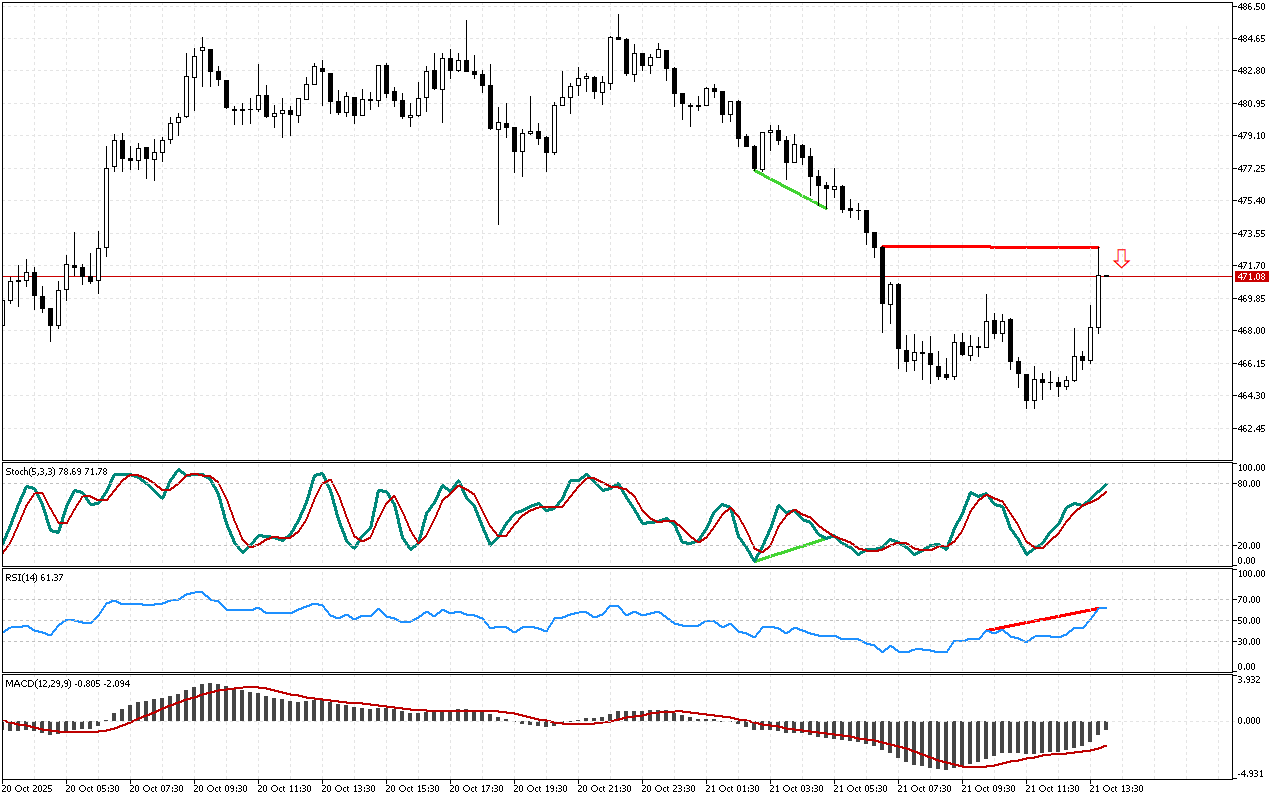Click the MACD(12,29,9) indicator label
1280x800 pixels.
[66, 683]
